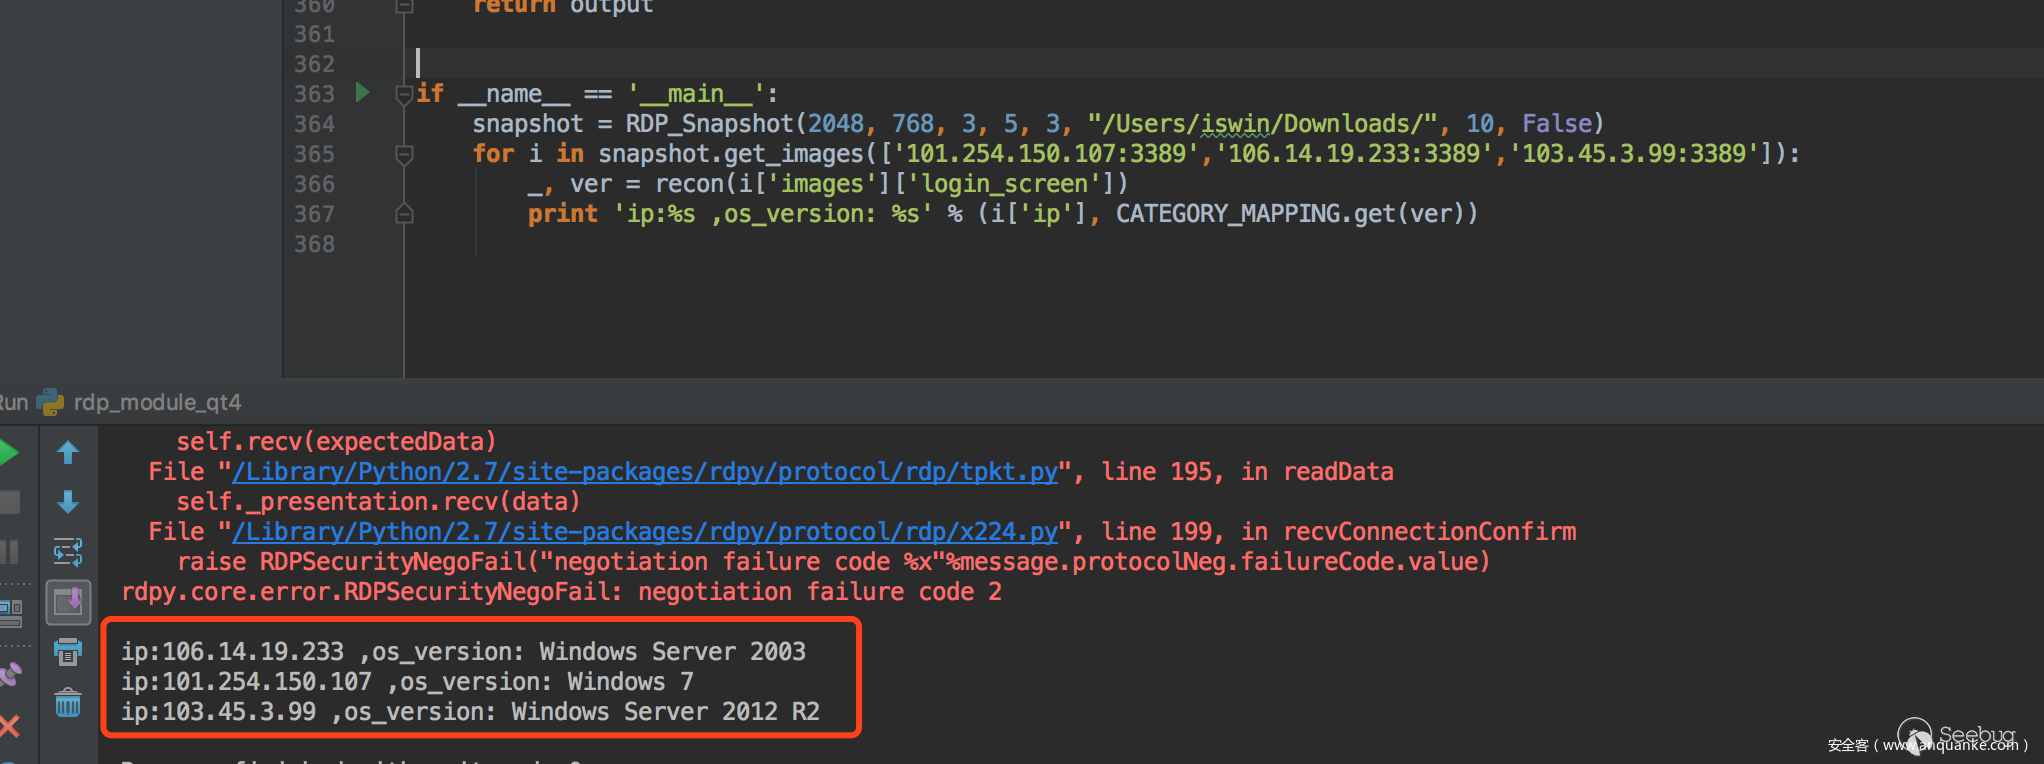Screen dimensions: 2044x764
Task: Click the green run gutter arrow on line 363
Action: pyautogui.click(x=363, y=93)
